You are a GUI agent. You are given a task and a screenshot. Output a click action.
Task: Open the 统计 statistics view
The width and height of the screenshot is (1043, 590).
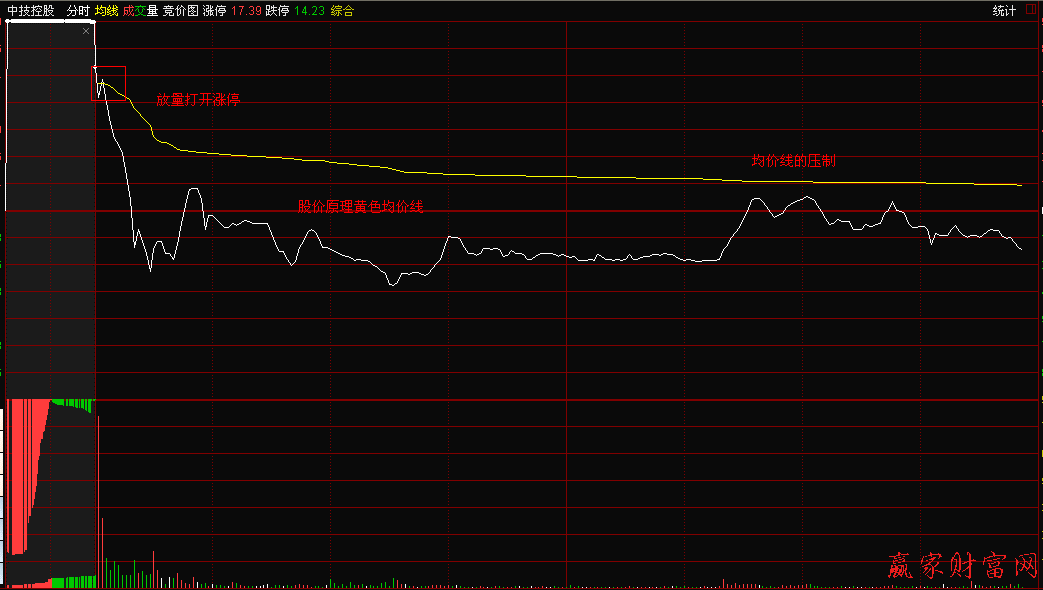click(1004, 11)
